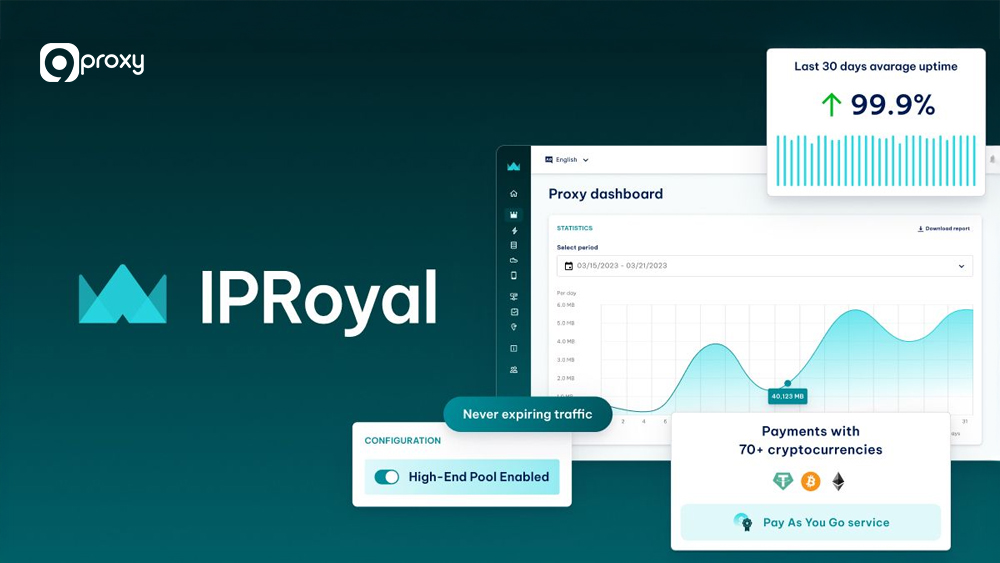Click the 6.0 MB axis label
This screenshot has height=563, width=1000.
pyautogui.click(x=566, y=305)
